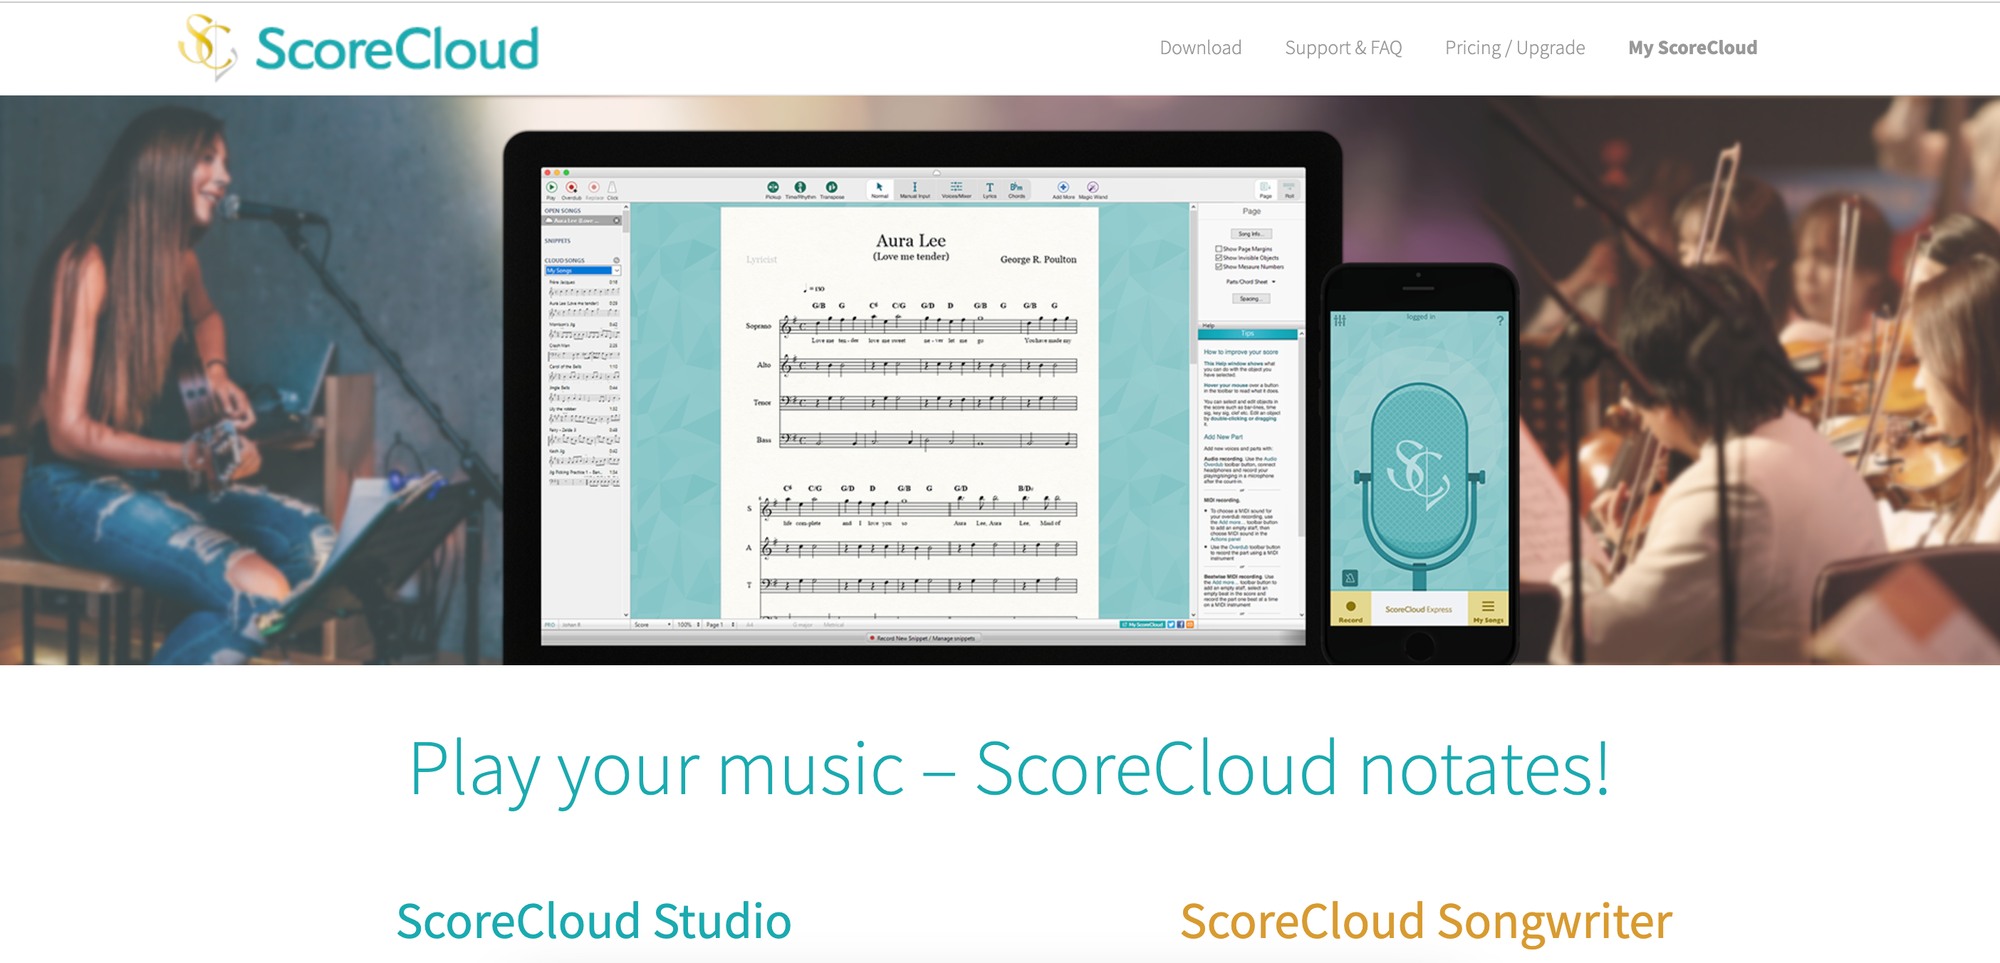This screenshot has height=963, width=2000.
Task: Open the Transpose tool
Action: [831, 188]
